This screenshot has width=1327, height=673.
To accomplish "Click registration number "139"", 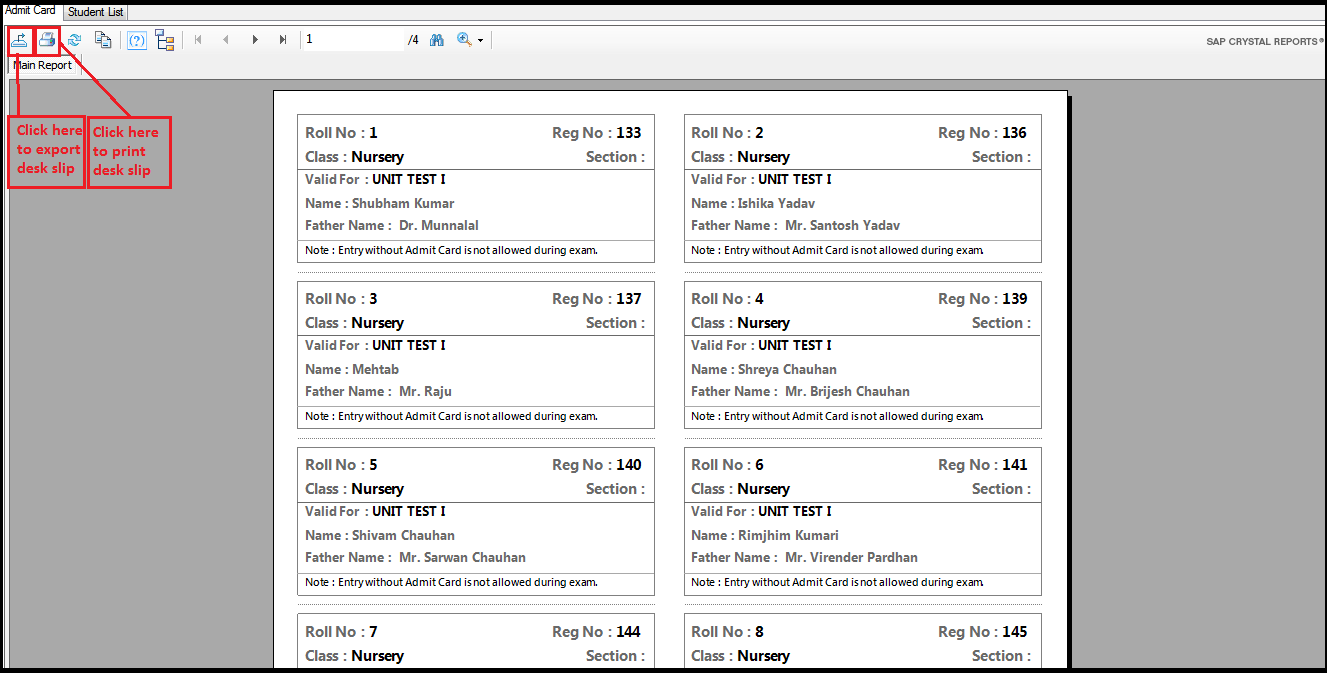I will pyautogui.click(x=1015, y=299).
